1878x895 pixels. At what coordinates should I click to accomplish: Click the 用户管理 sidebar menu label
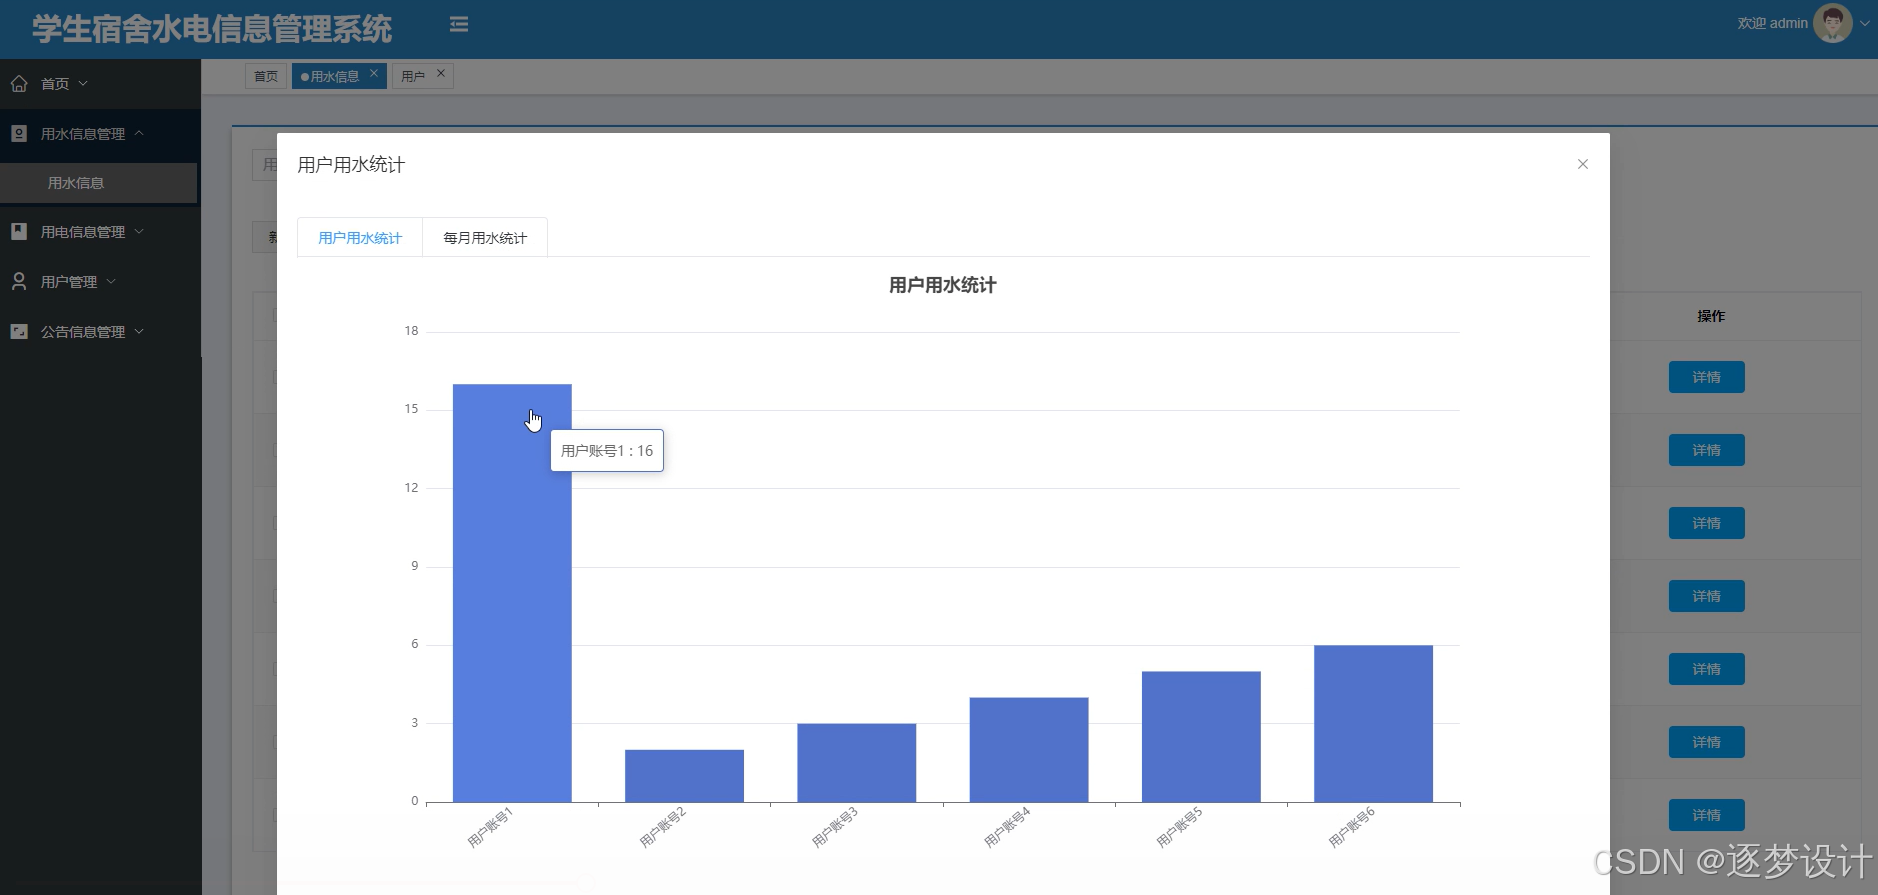click(x=69, y=282)
